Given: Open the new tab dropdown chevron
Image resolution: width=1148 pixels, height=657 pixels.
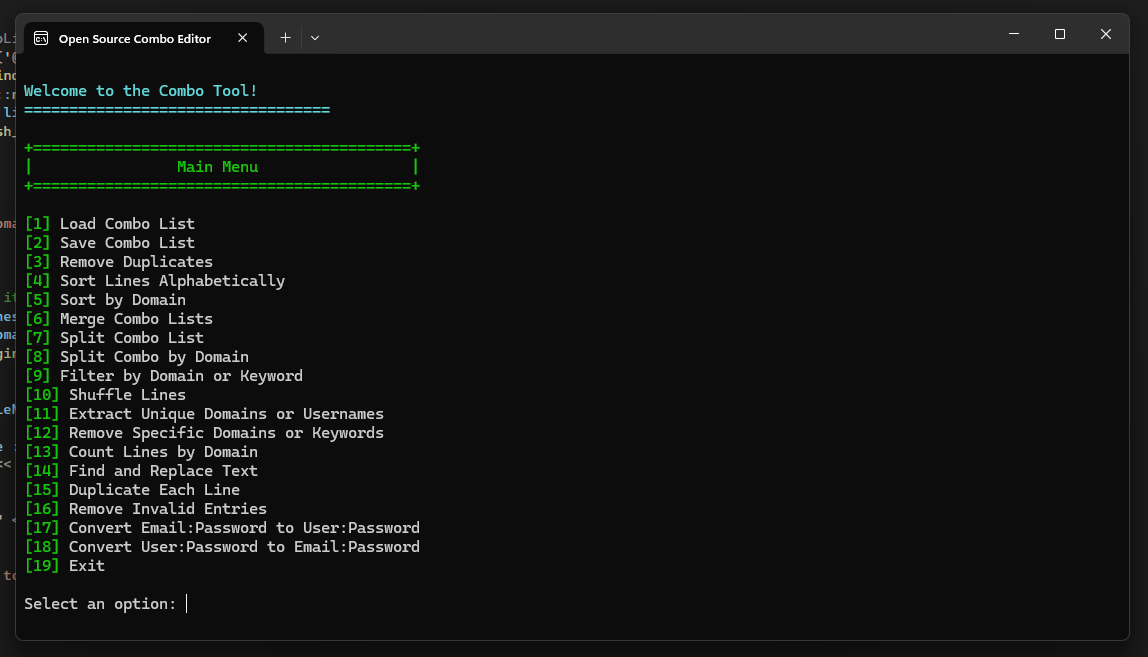Looking at the screenshot, I should click(x=314, y=38).
